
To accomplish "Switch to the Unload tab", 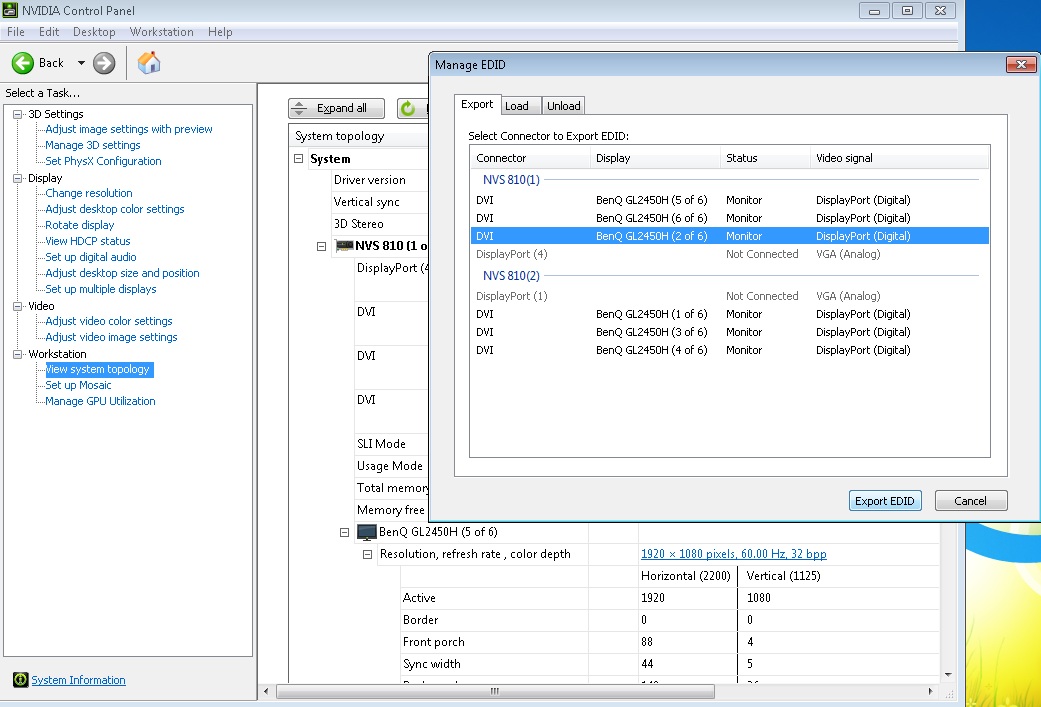I will click(564, 106).
